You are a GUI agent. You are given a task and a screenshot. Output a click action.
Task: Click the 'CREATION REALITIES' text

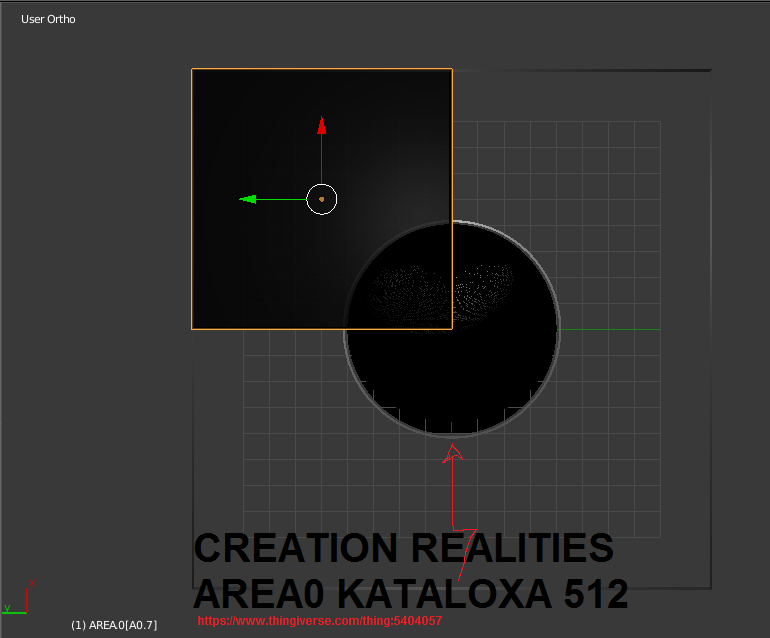pos(404,547)
